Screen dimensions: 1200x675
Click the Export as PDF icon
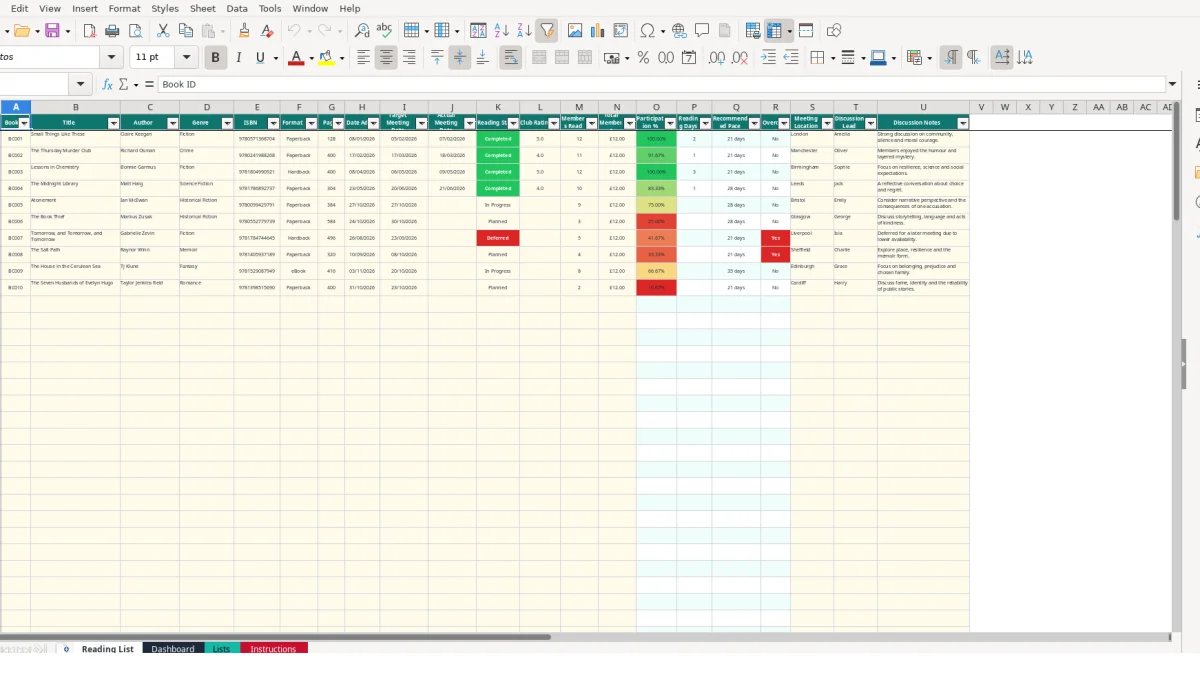coord(89,31)
